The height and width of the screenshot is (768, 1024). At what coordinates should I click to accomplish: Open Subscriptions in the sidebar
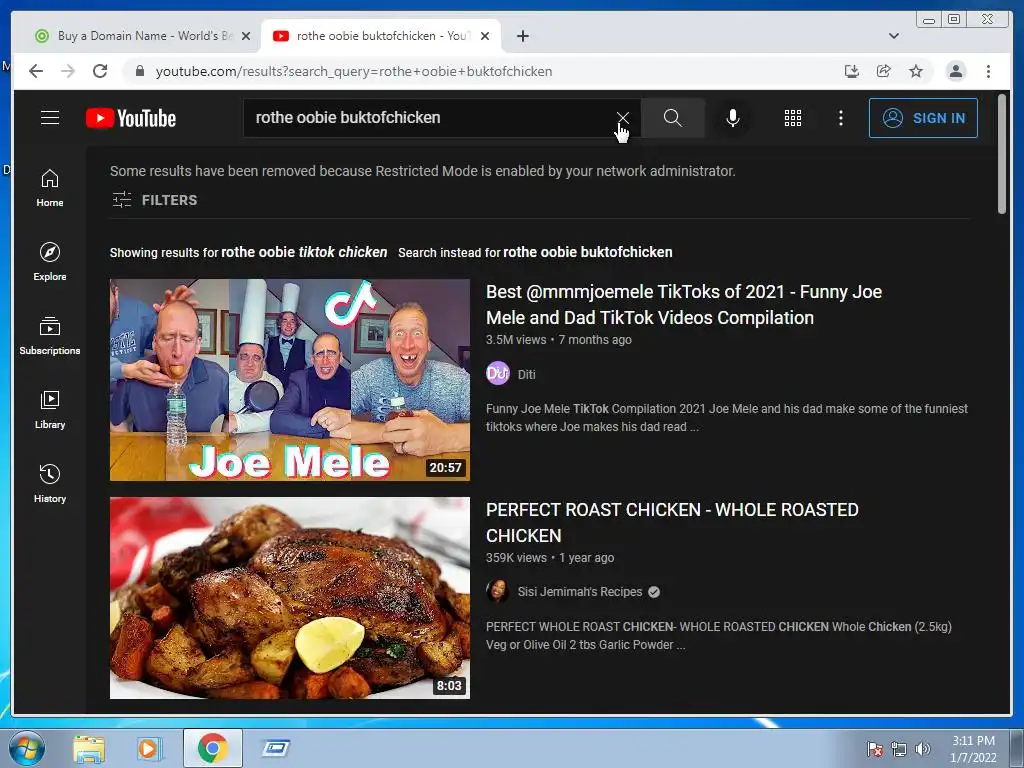(x=50, y=336)
